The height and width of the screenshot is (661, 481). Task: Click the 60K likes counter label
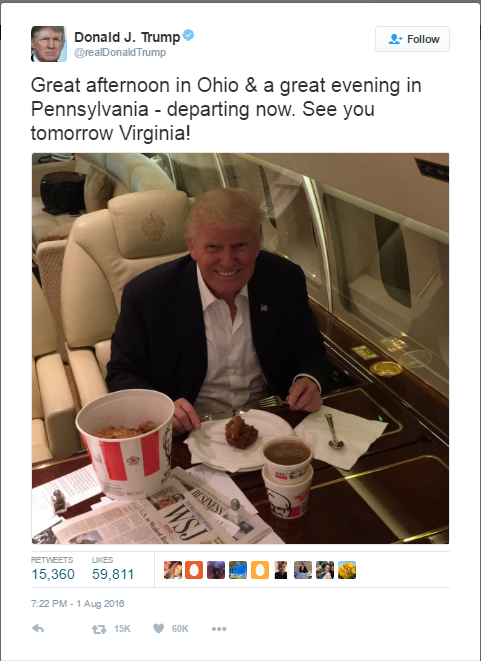[x=180, y=629]
